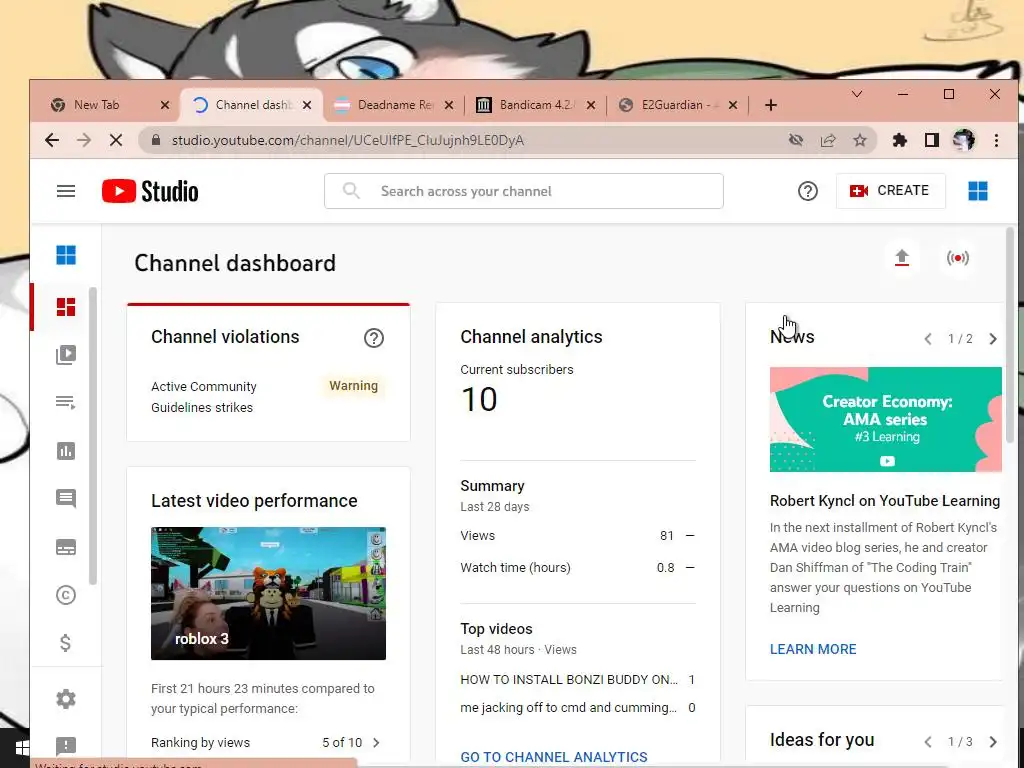Close the New Tab tab
Viewport: 1024px width, 768px height.
coord(165,104)
